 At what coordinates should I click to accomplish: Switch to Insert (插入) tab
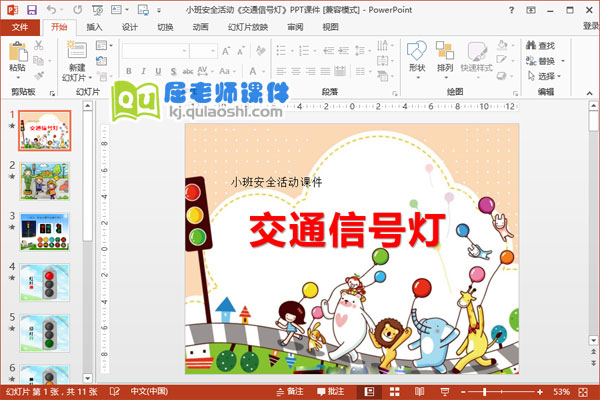(94, 27)
